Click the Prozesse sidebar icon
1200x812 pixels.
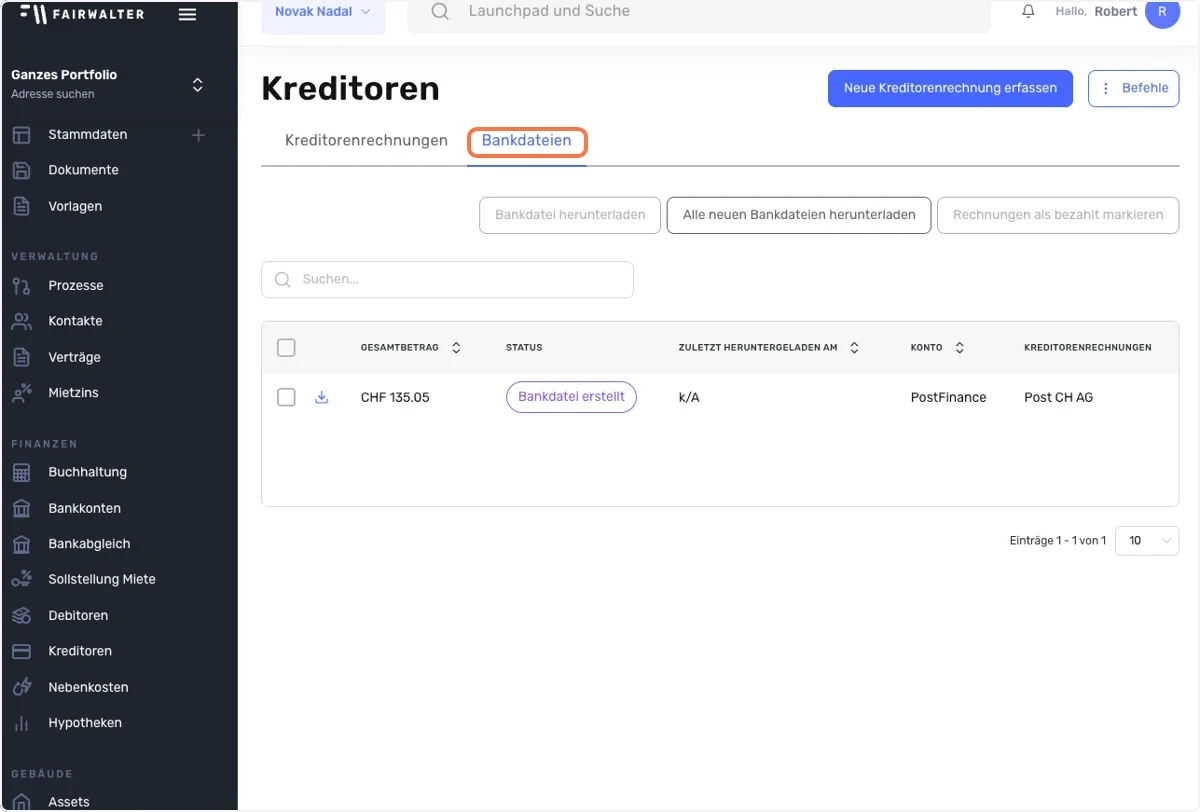[21, 286]
